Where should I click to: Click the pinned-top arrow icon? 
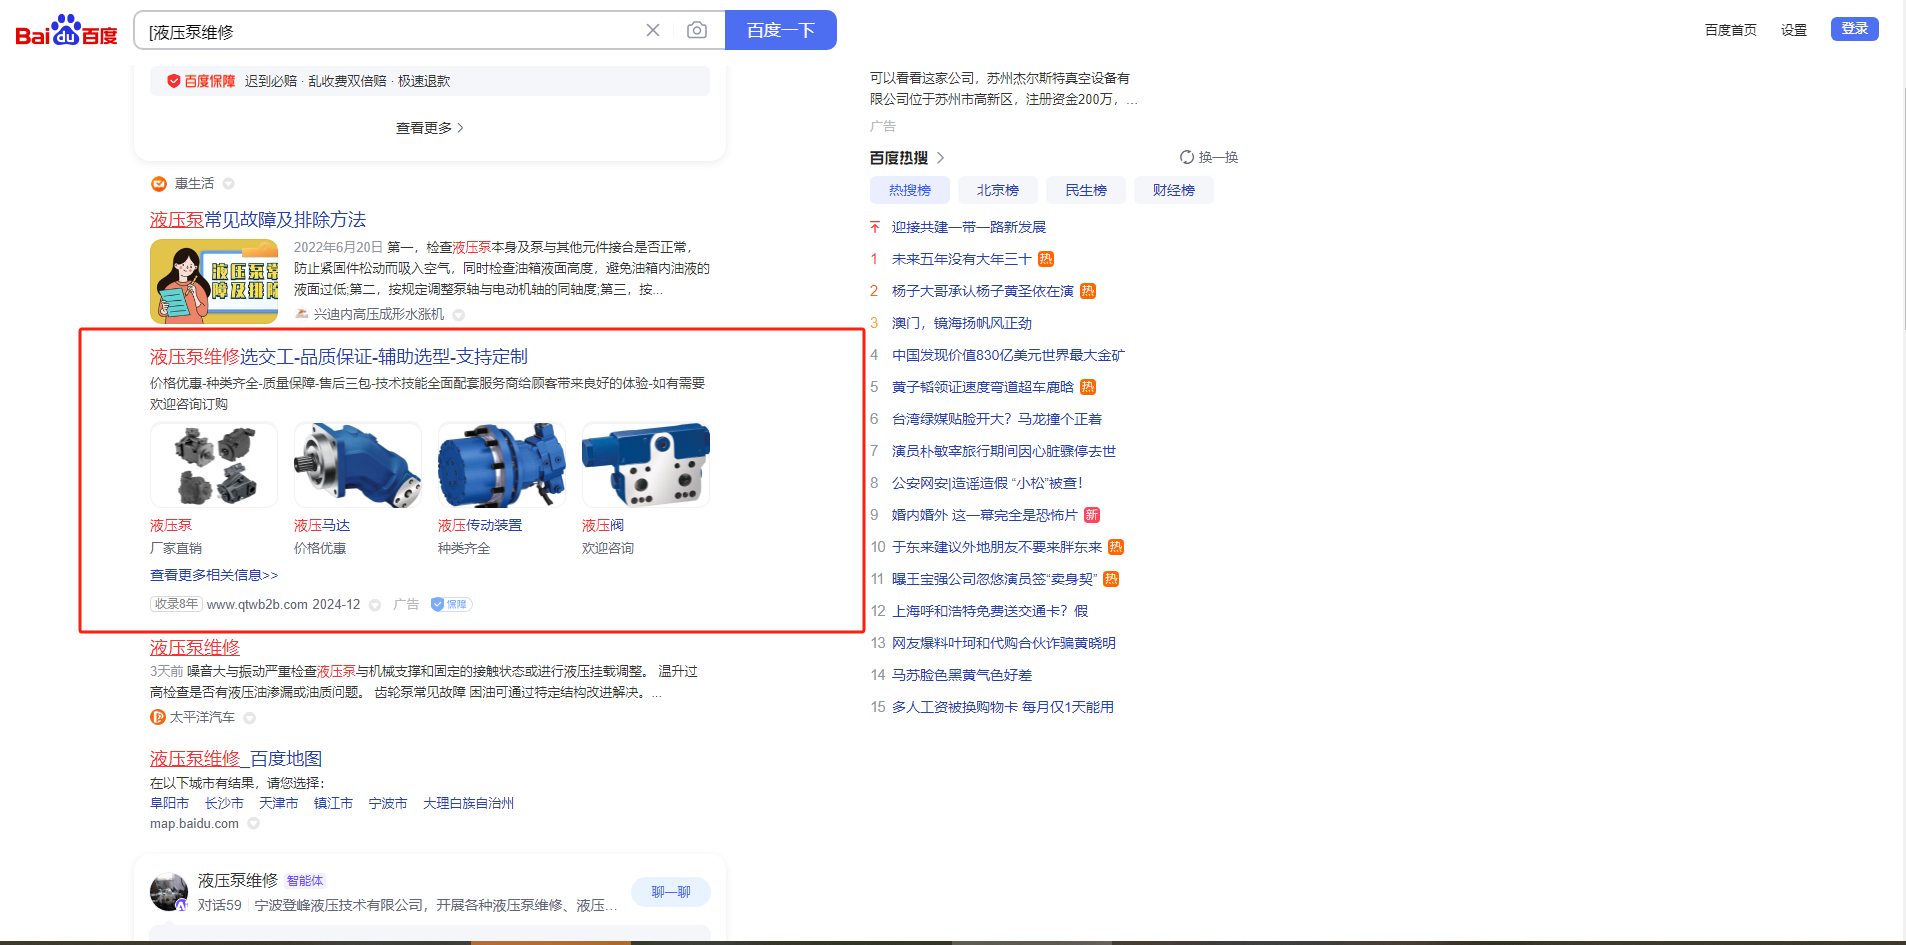(875, 227)
